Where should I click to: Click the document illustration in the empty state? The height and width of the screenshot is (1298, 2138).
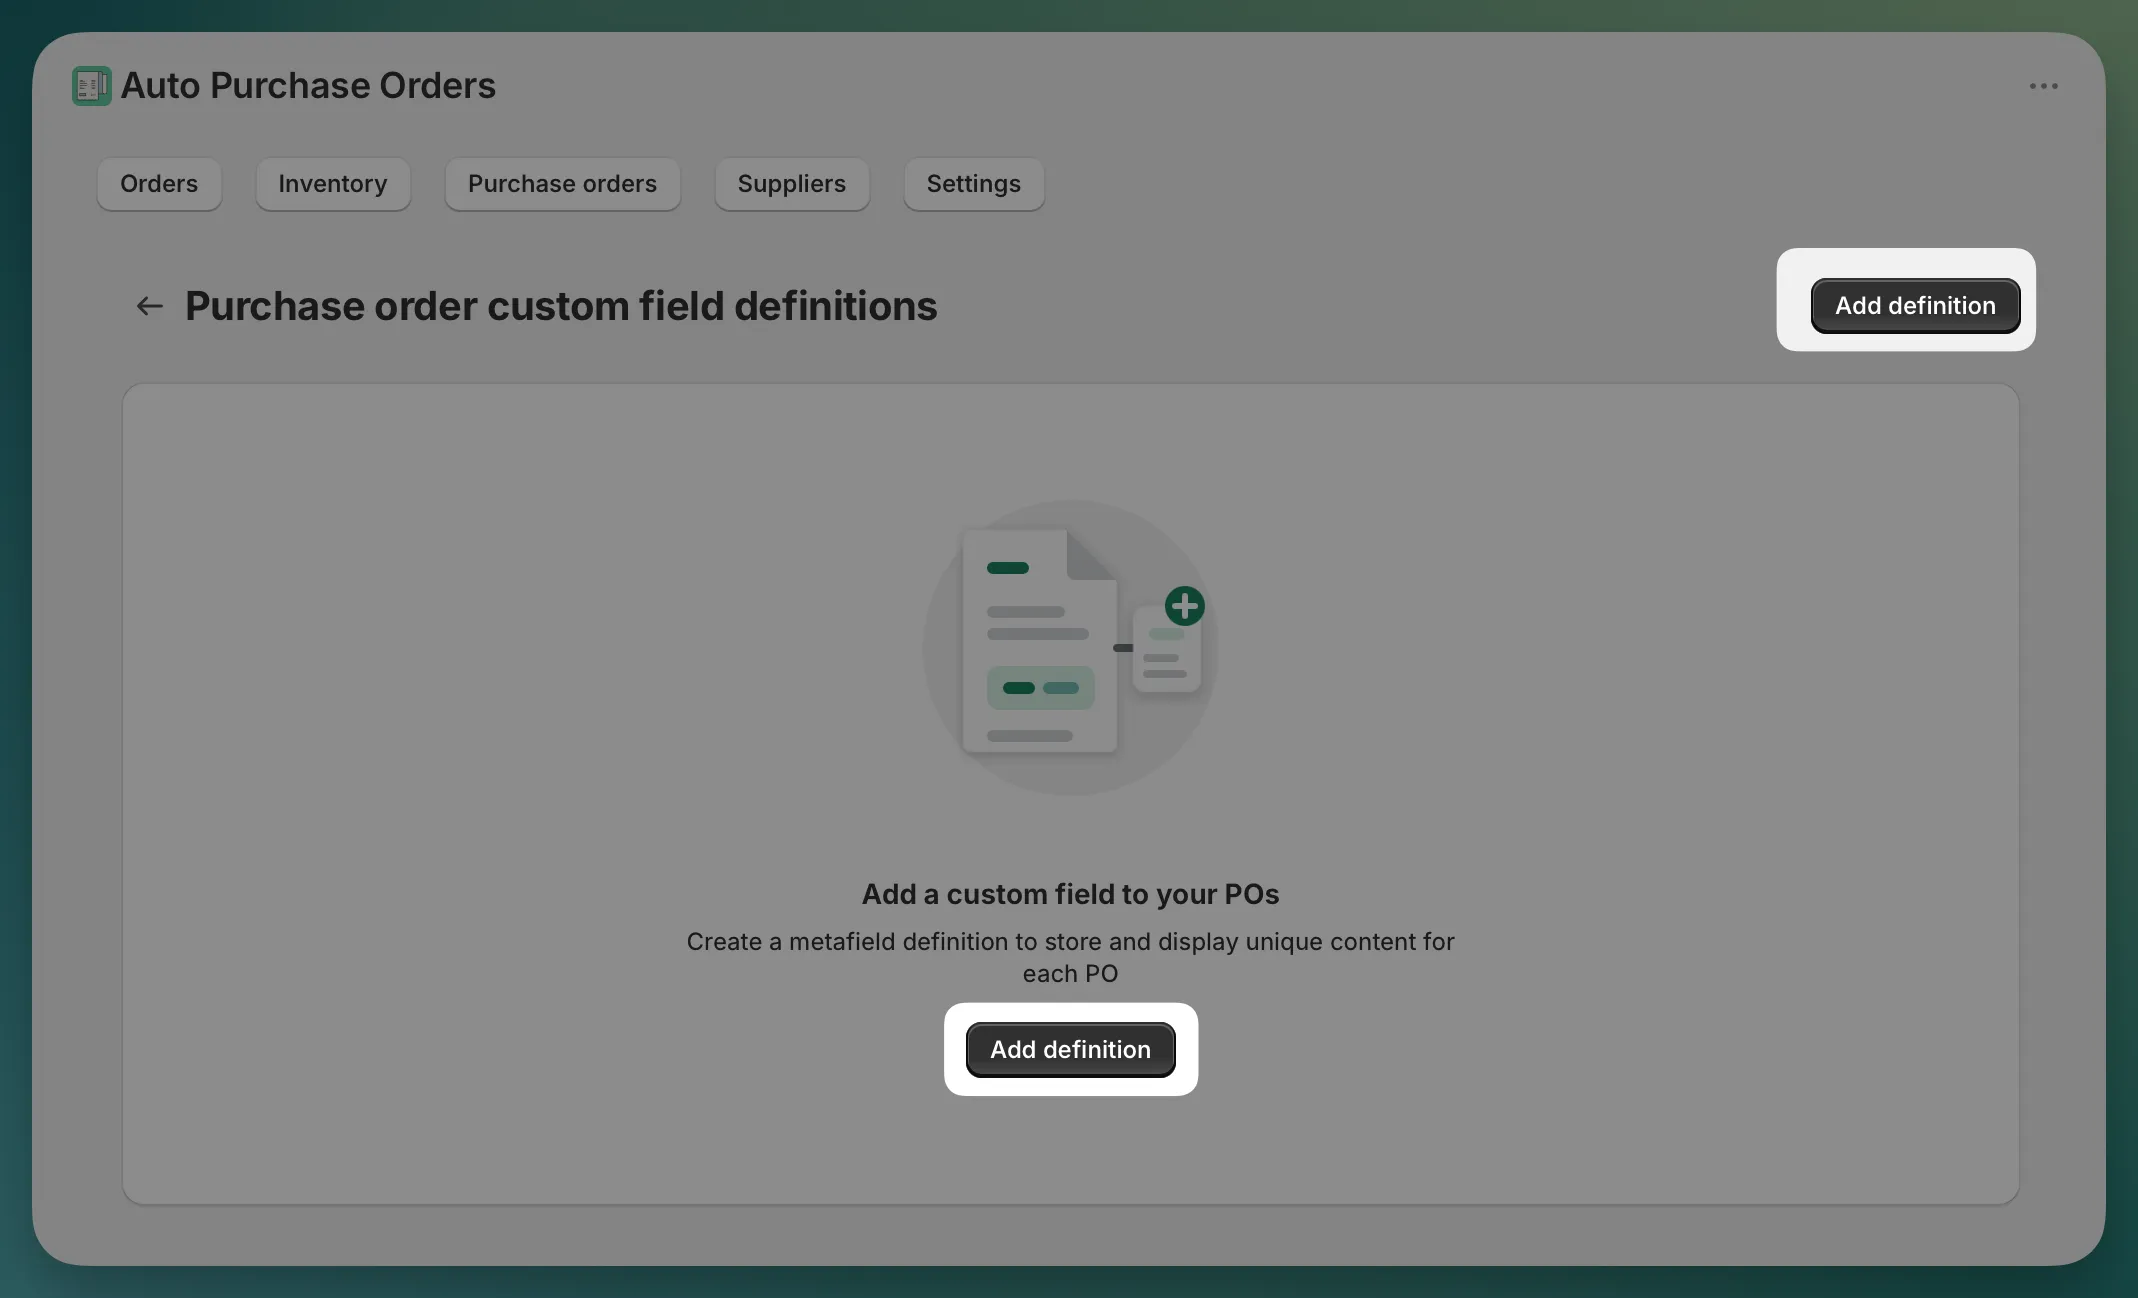pos(1070,648)
